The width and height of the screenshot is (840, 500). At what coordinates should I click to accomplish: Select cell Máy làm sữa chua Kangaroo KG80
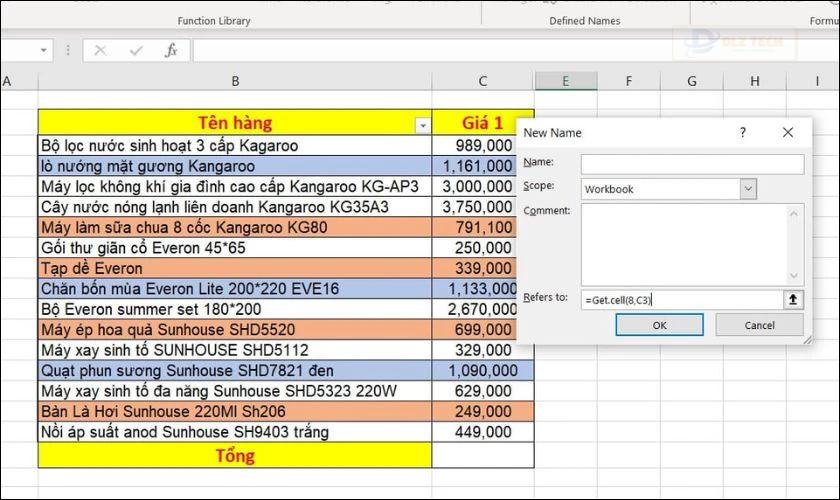click(x=235, y=227)
